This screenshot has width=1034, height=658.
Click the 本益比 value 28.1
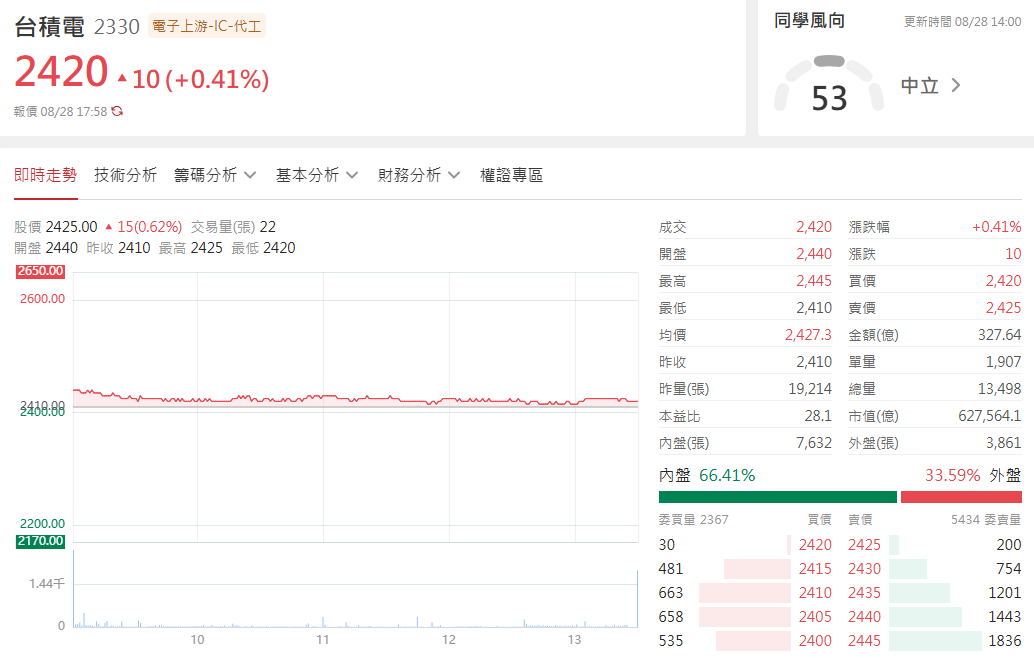pos(818,416)
